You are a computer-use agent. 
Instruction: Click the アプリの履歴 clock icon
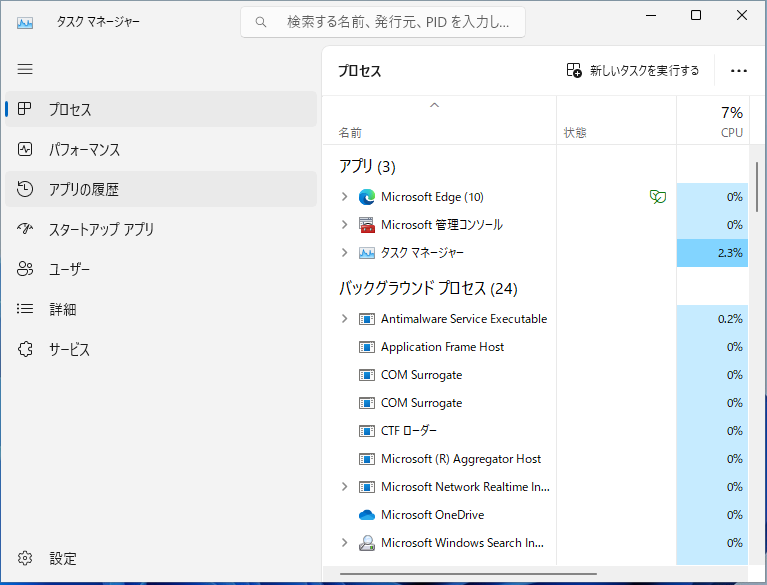point(25,189)
